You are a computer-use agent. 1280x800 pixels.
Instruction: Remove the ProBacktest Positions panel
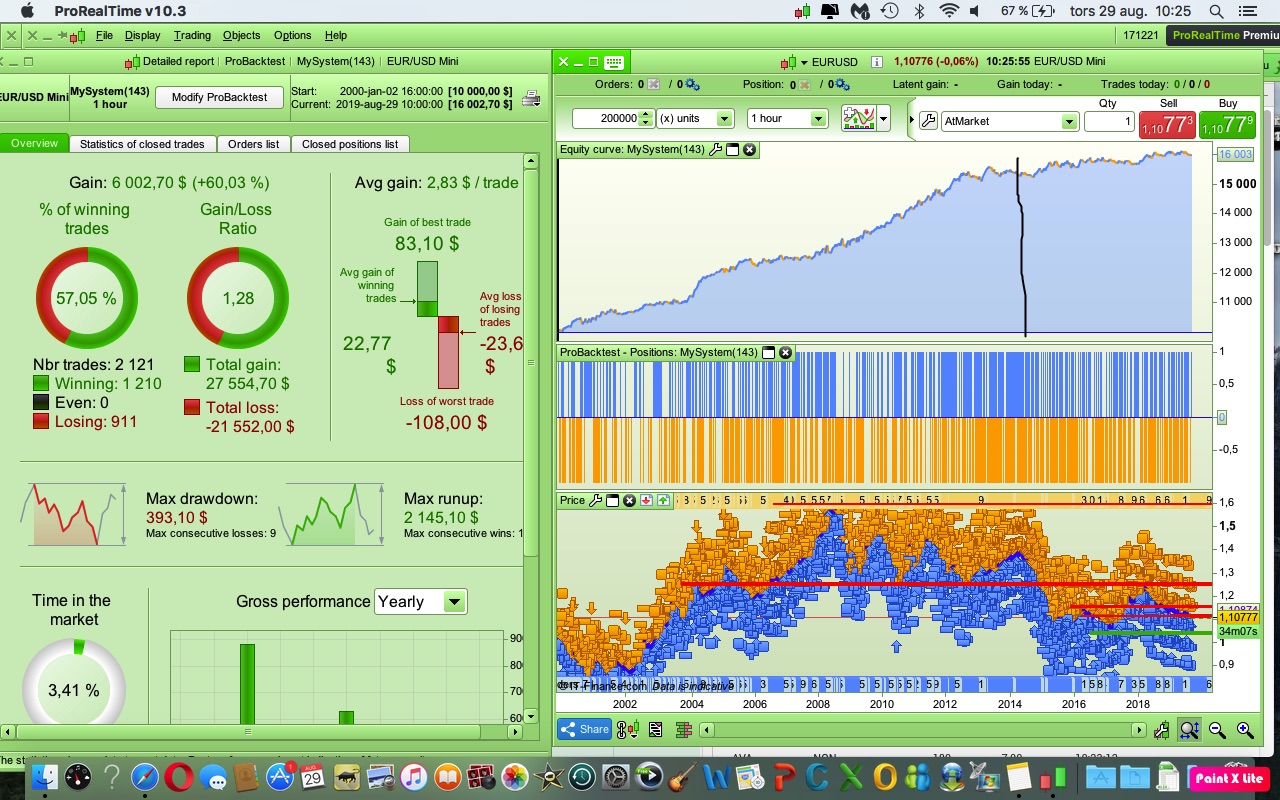785,353
